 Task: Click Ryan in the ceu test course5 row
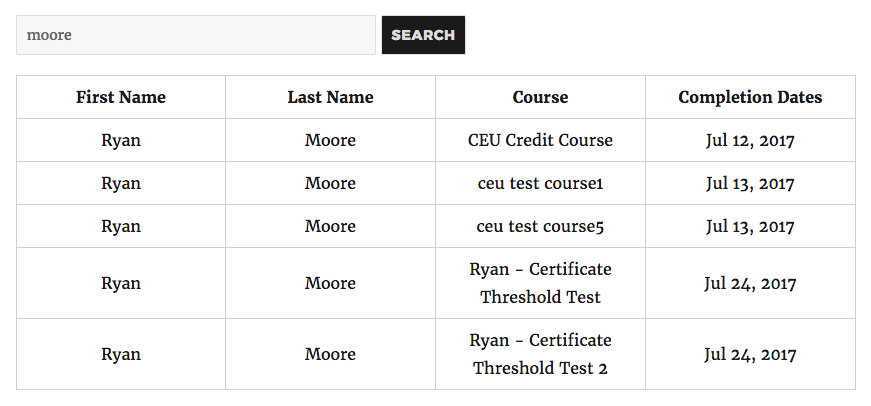coord(121,226)
